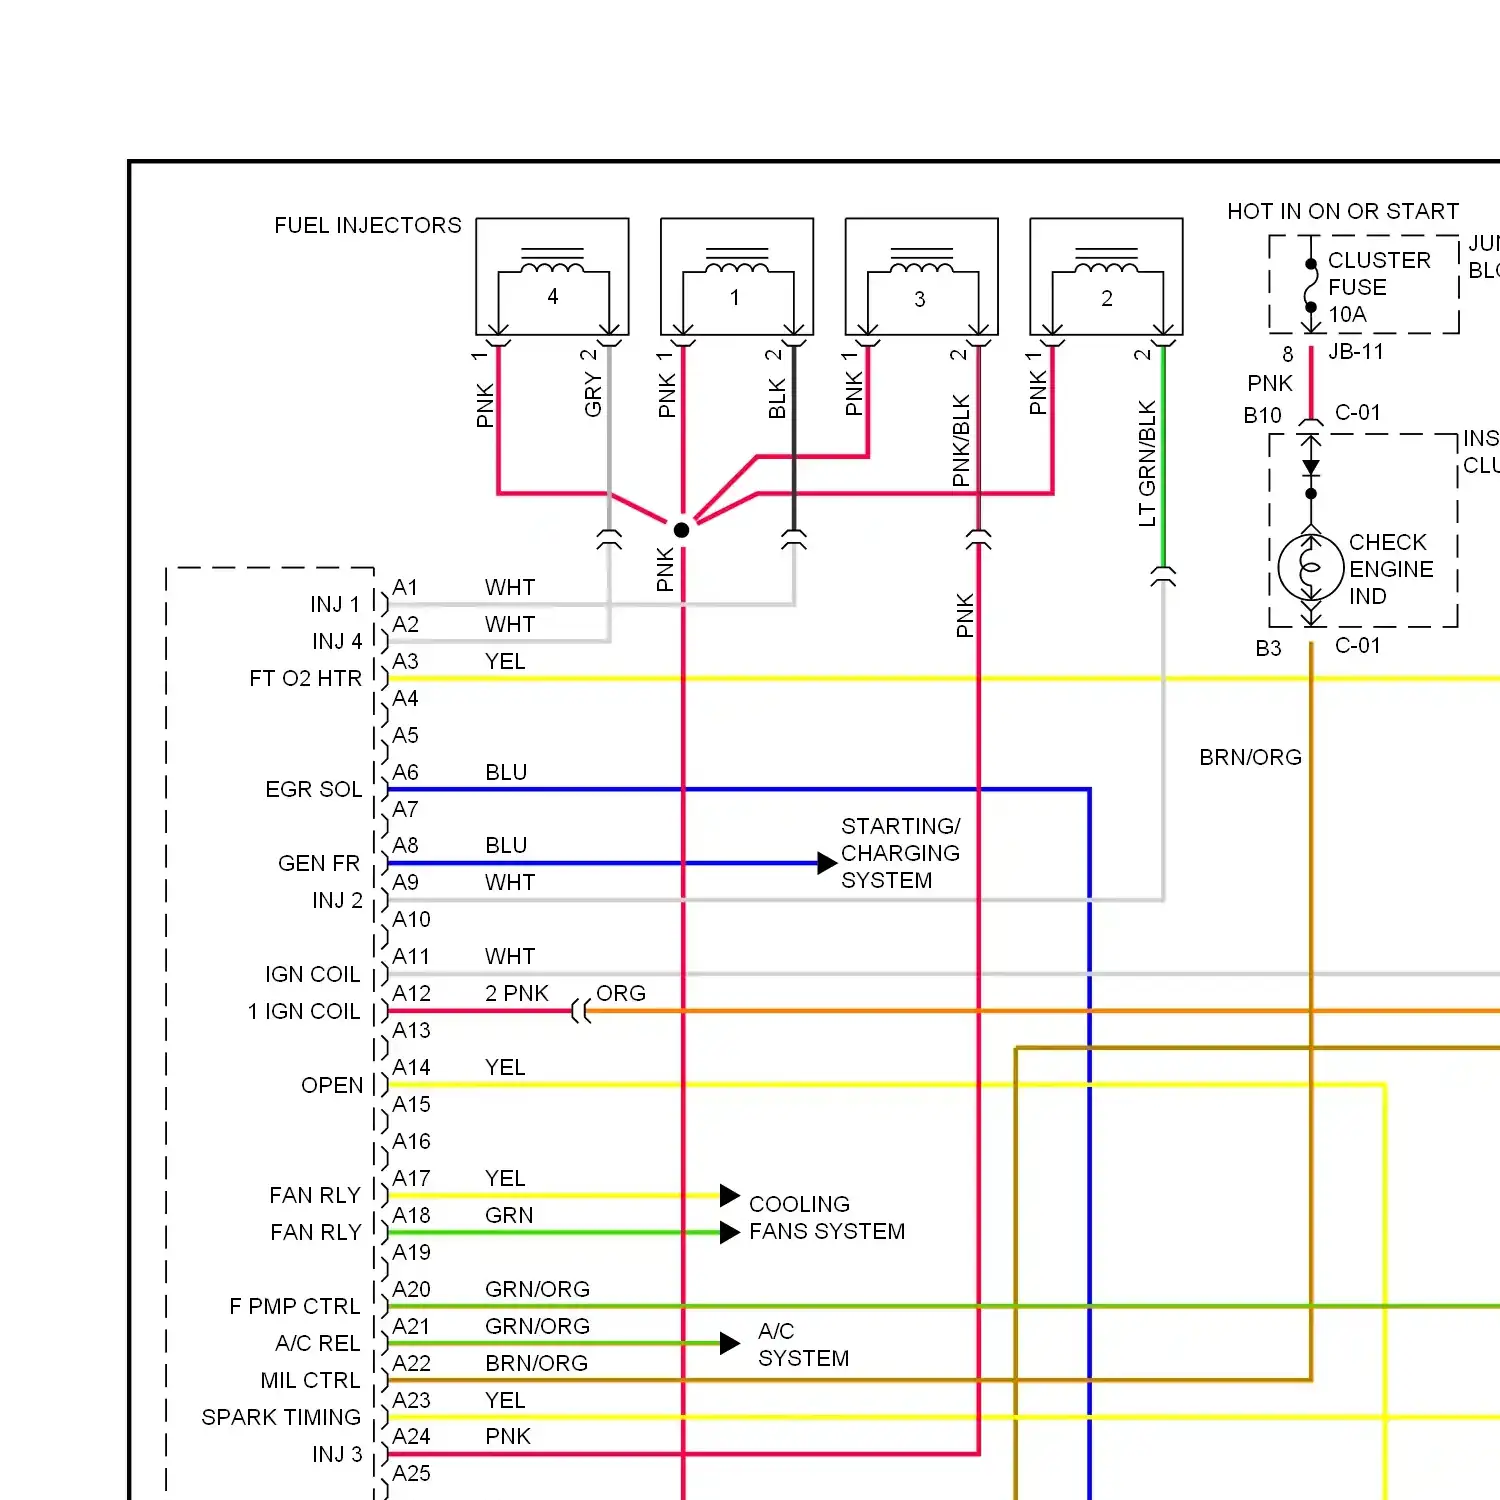
Task: Click the A18 green Cooling Fans arrowhead
Action: [730, 1232]
